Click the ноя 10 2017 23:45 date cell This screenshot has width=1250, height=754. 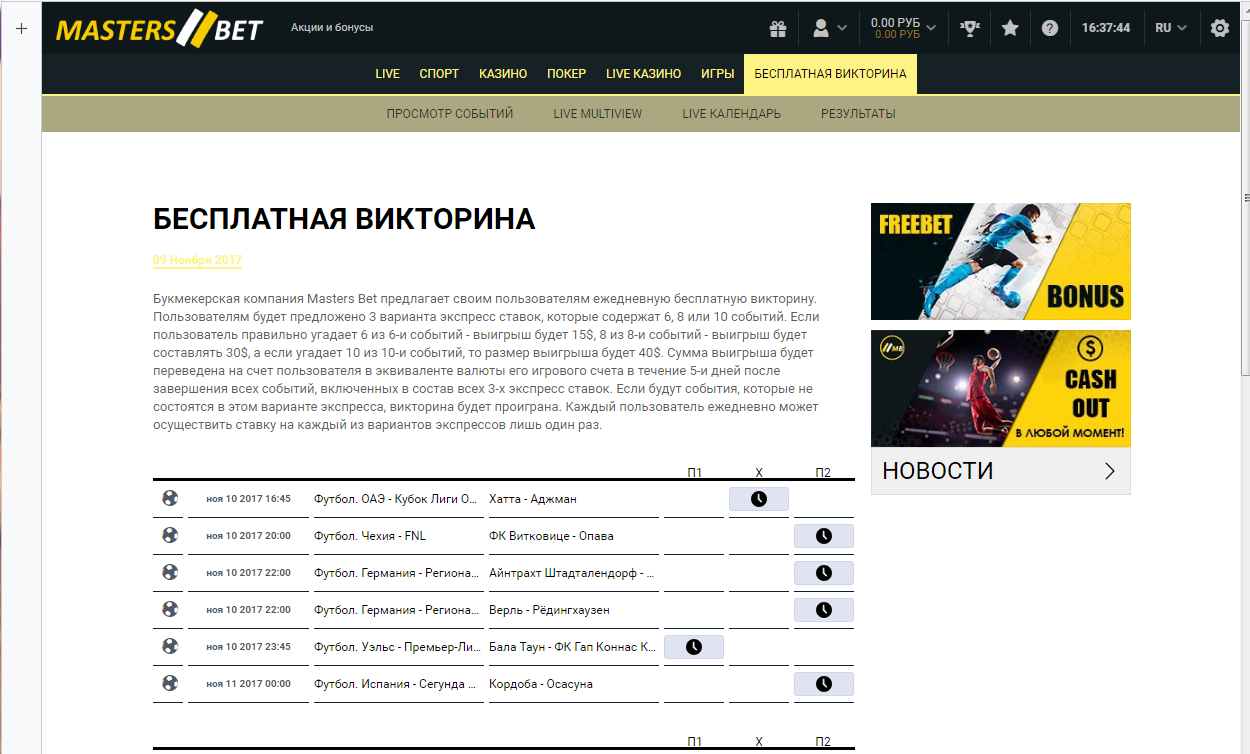point(248,647)
